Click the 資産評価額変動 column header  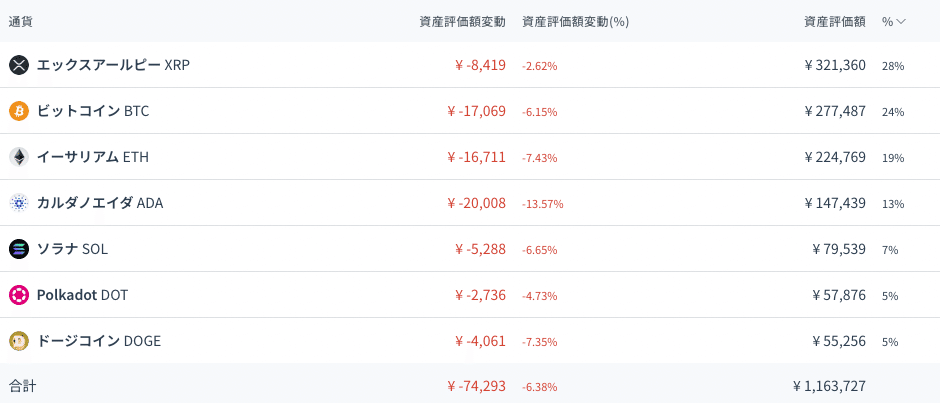463,21
